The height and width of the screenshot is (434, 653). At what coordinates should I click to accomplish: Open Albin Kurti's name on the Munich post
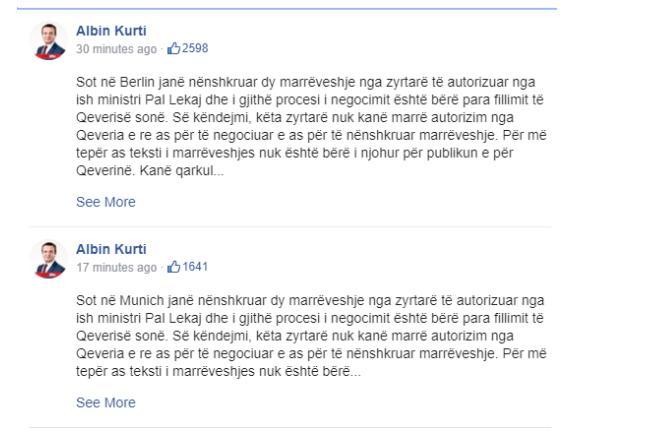click(x=110, y=250)
